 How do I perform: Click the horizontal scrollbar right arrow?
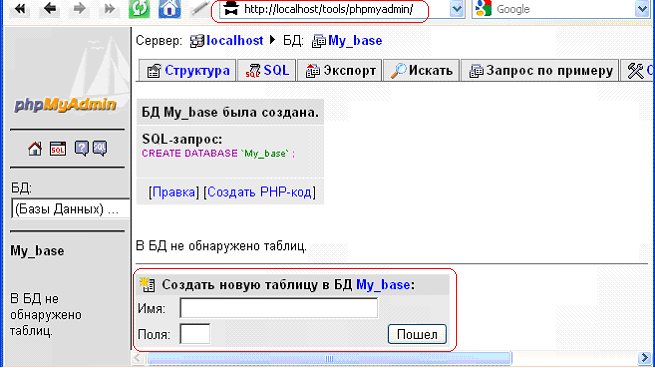point(644,358)
